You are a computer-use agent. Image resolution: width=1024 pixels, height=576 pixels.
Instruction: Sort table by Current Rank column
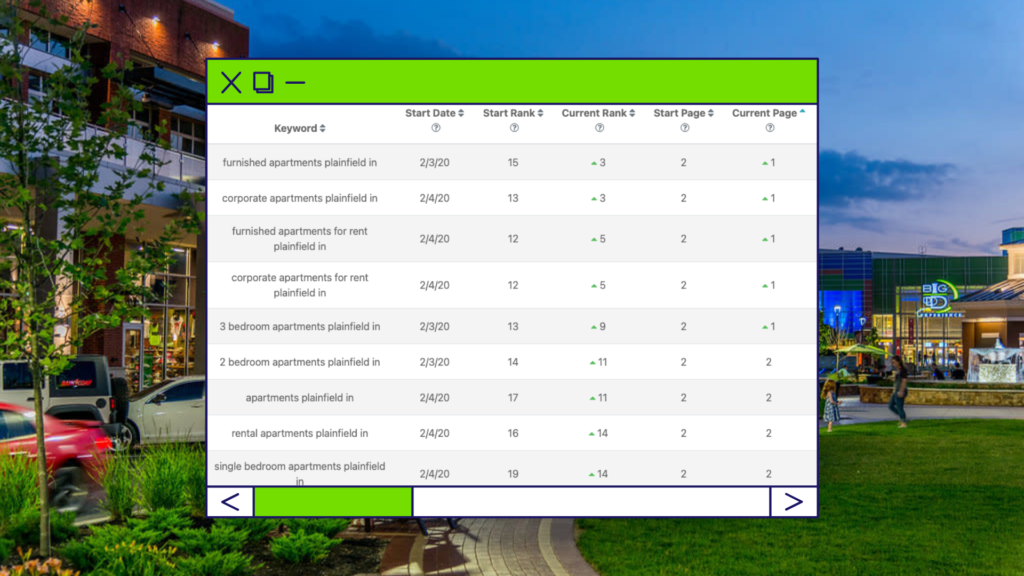tap(598, 113)
